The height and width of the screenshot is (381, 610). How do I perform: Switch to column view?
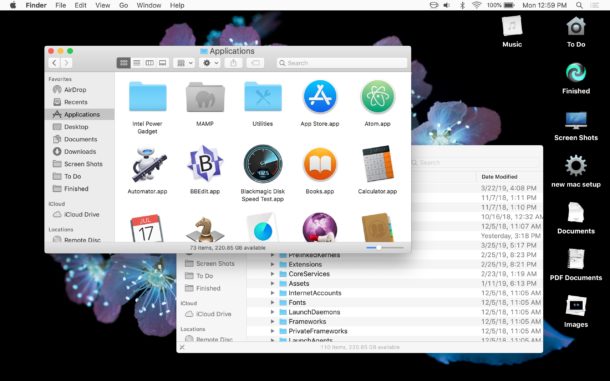click(x=149, y=63)
